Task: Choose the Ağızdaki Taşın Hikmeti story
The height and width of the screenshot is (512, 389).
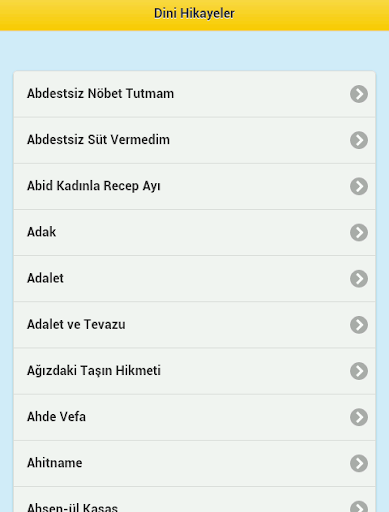Action: (194, 371)
